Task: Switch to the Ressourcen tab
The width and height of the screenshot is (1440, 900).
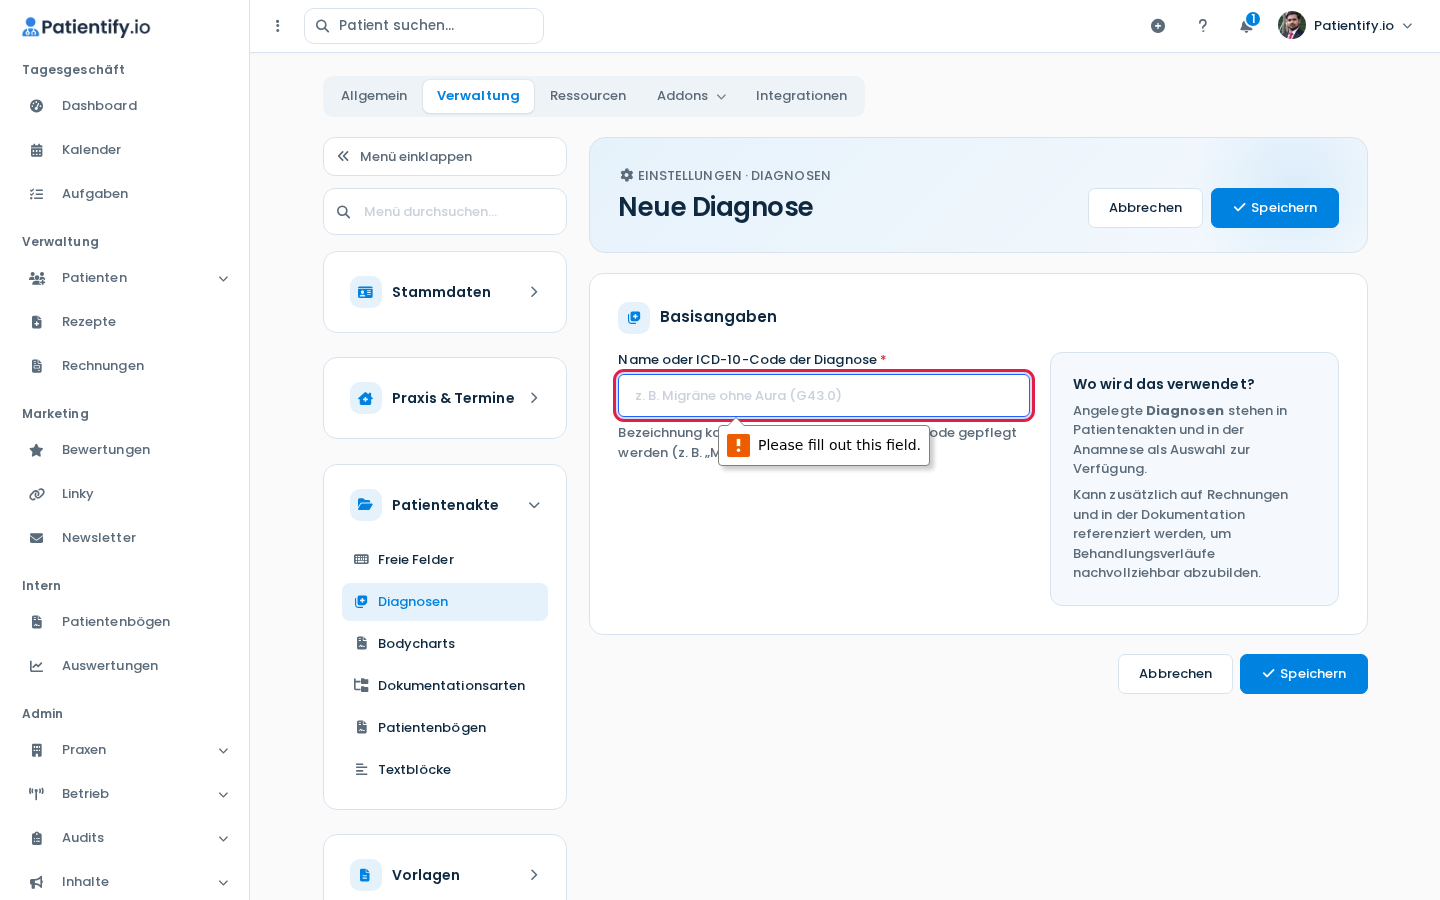Action: (588, 96)
